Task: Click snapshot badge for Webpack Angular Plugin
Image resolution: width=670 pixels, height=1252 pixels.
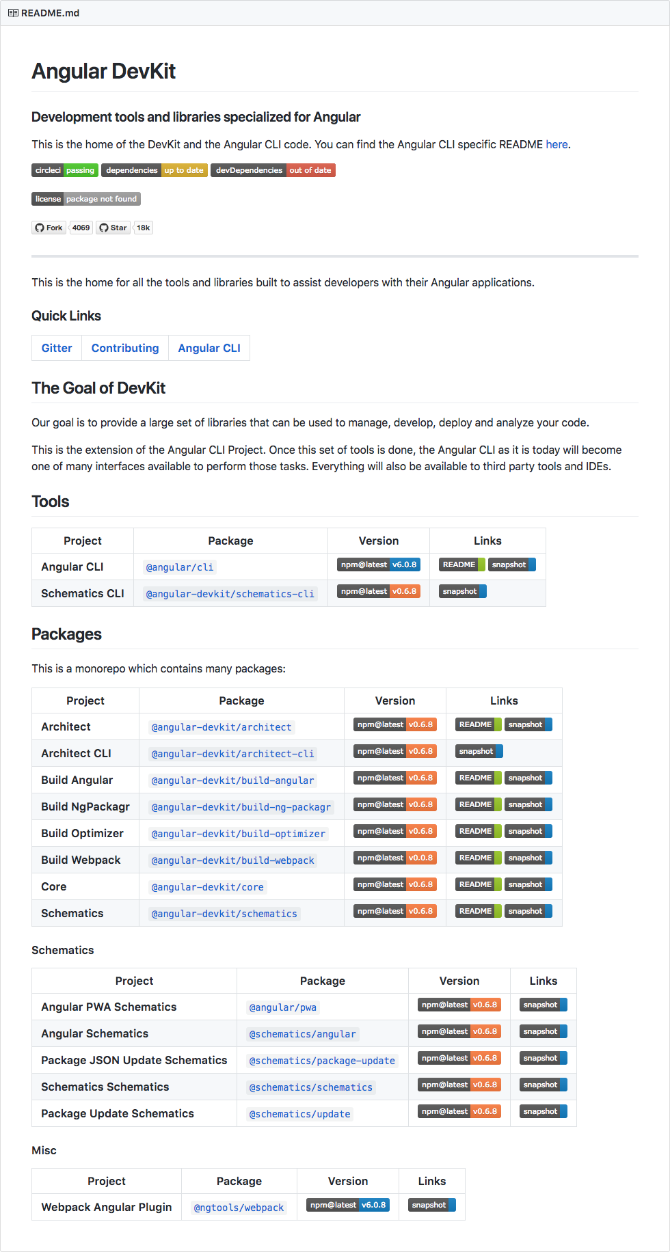Action: pos(432,1205)
